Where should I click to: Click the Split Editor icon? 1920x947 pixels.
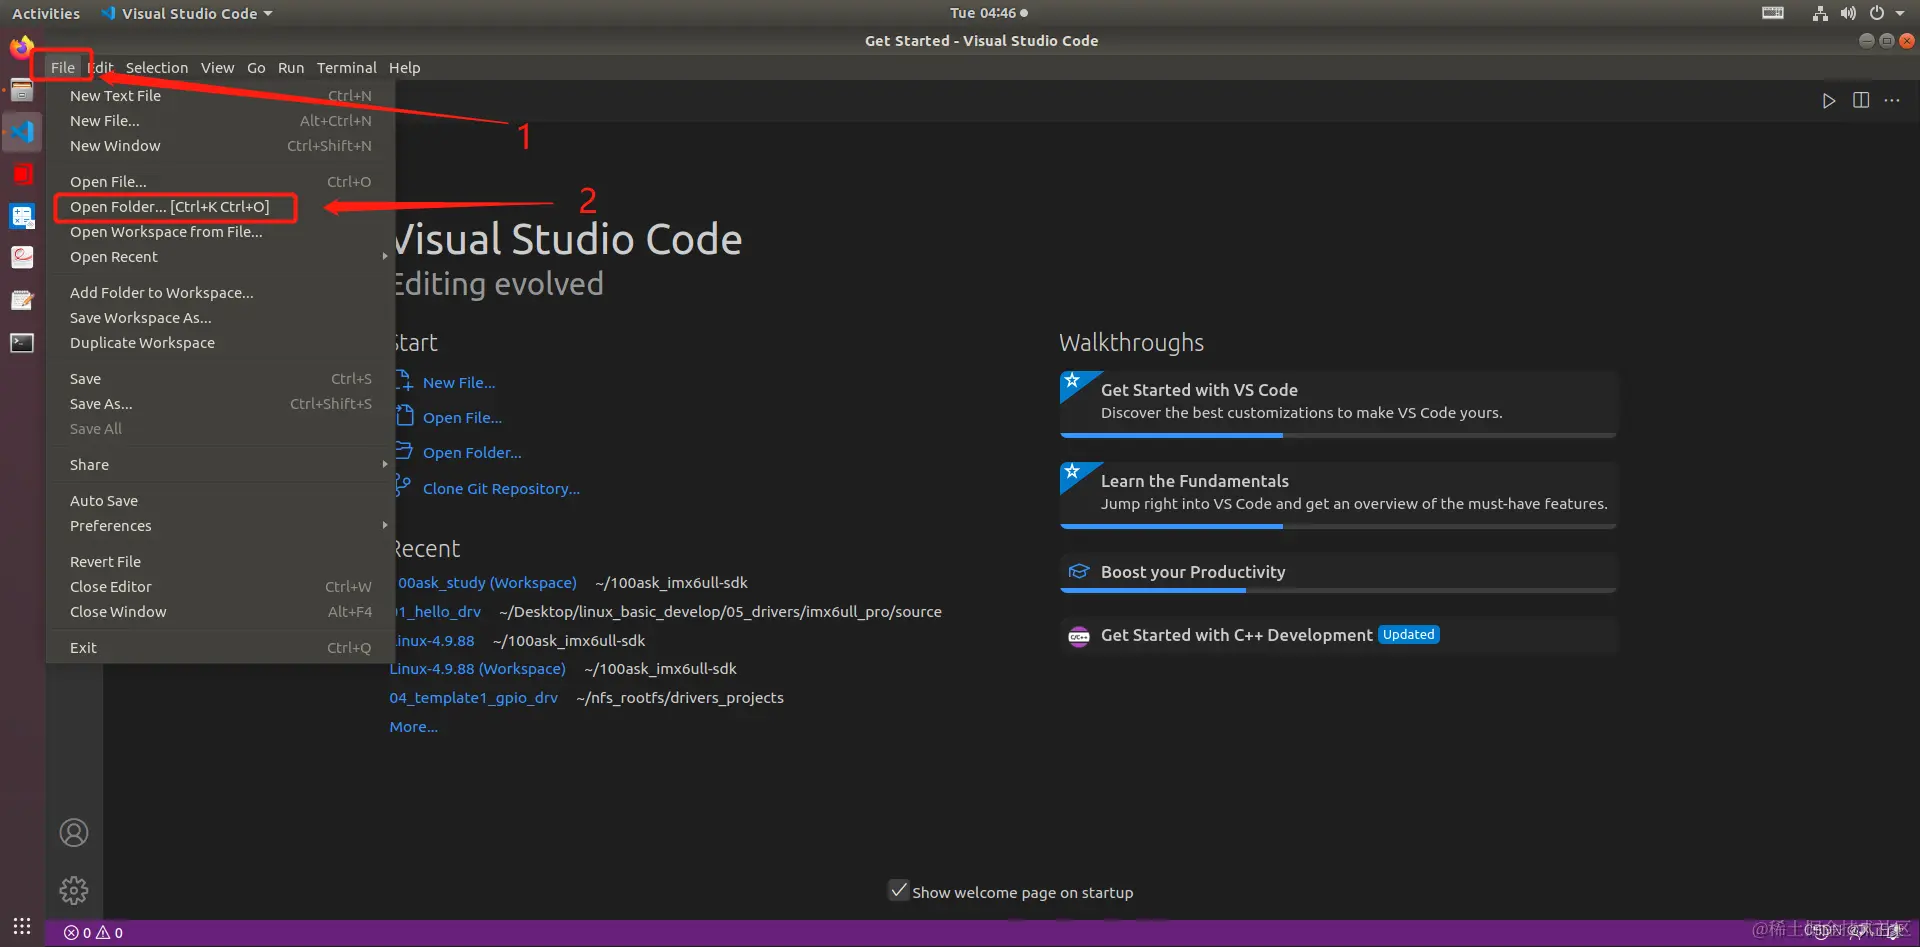[1861, 101]
